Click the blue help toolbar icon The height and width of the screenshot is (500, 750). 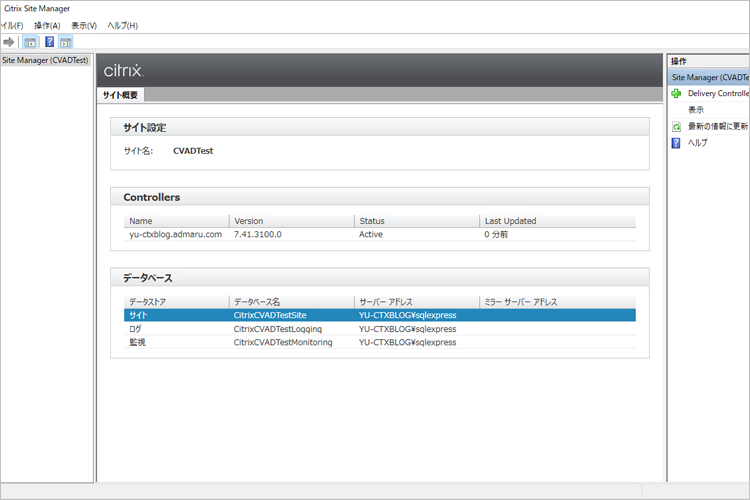pos(49,42)
